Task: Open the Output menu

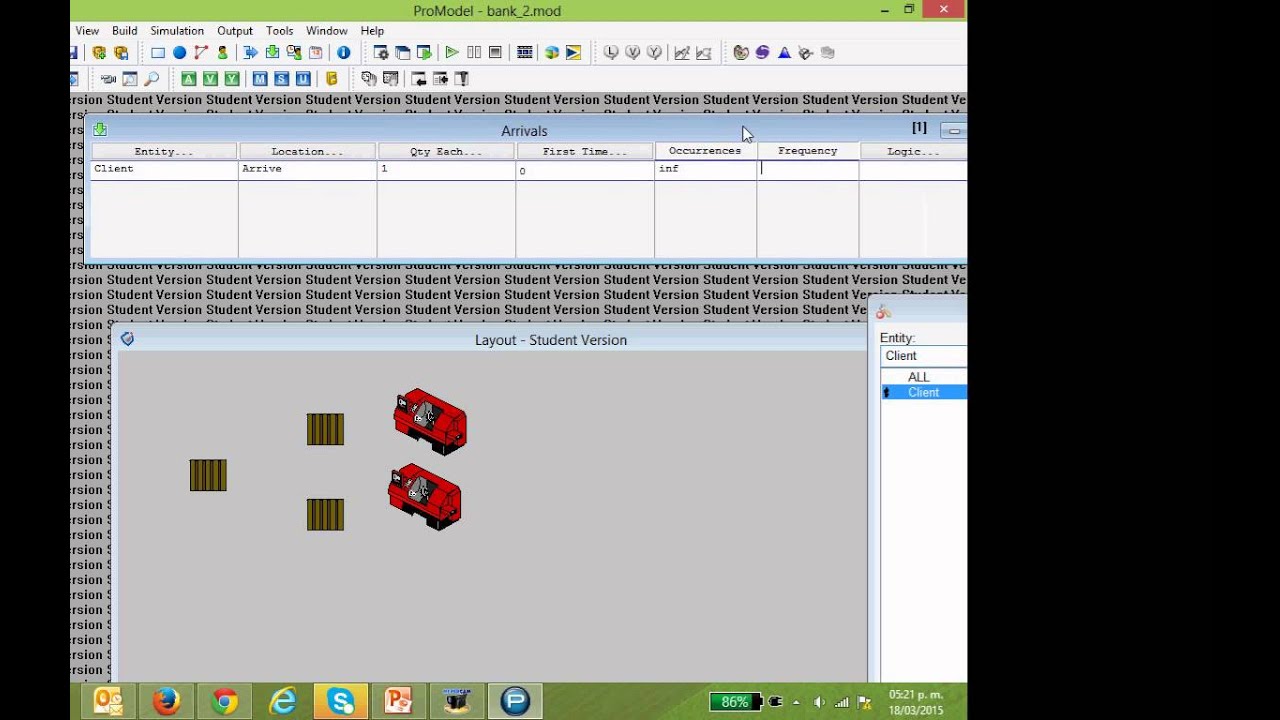Action: point(235,31)
